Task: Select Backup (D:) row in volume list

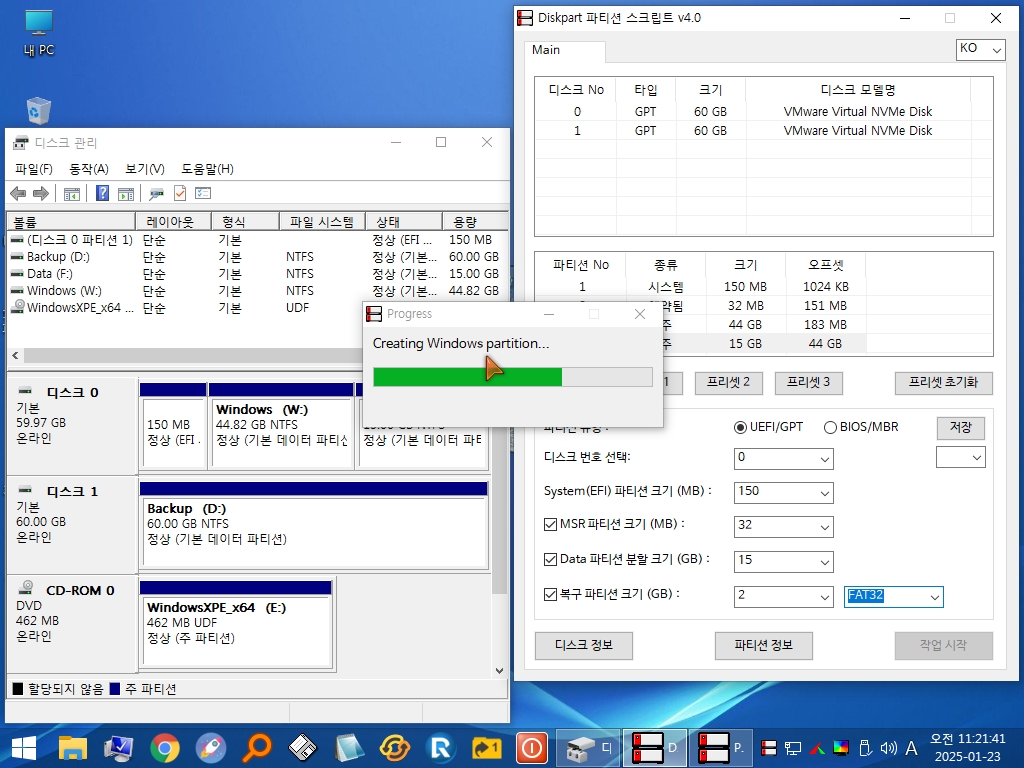Action: (256, 257)
